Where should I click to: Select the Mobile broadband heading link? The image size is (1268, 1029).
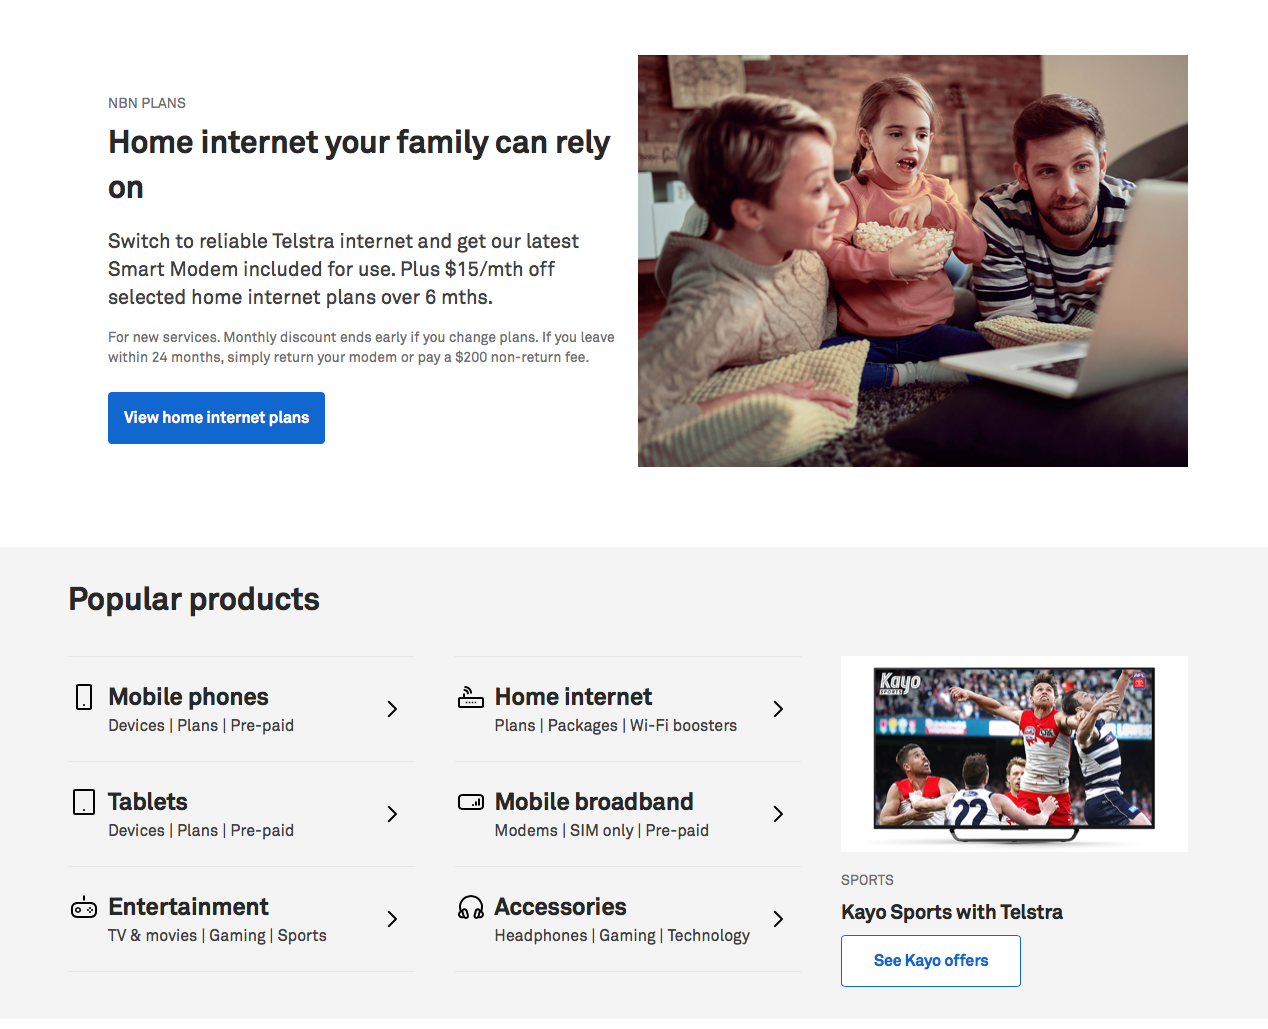click(594, 802)
